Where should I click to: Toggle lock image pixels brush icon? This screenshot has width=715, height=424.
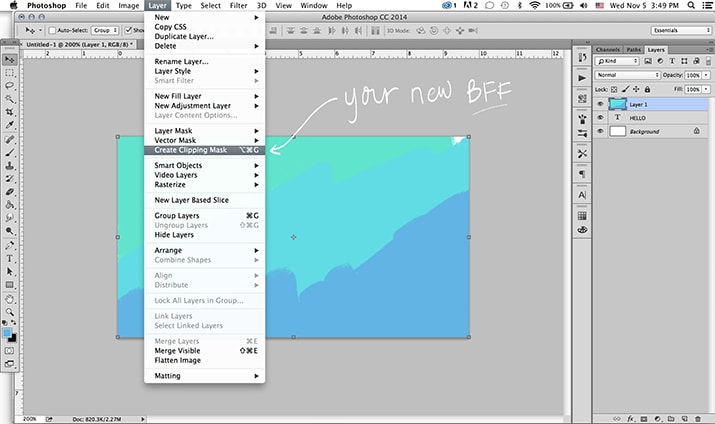pyautogui.click(x=625, y=89)
